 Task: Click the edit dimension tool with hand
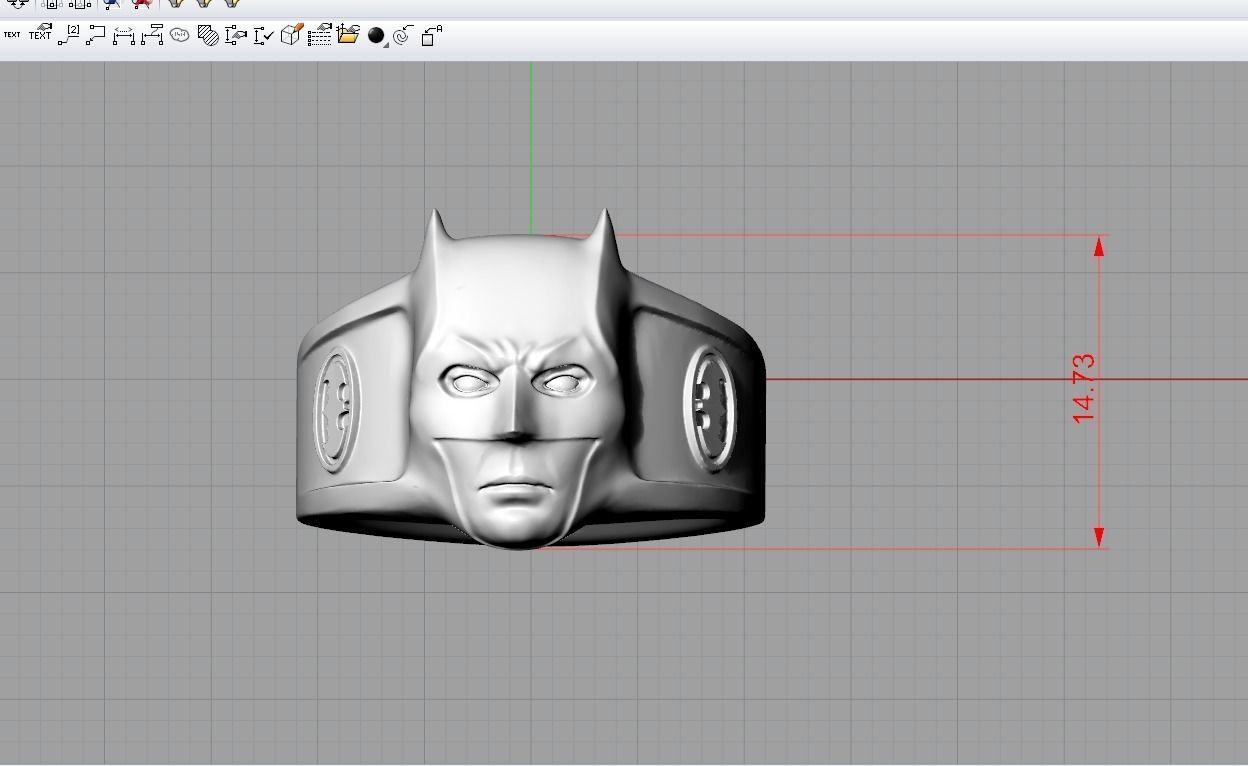tap(236, 36)
